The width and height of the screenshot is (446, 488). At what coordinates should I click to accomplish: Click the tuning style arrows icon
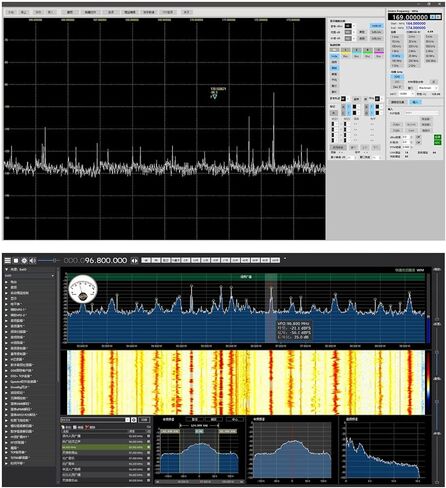click(134, 260)
